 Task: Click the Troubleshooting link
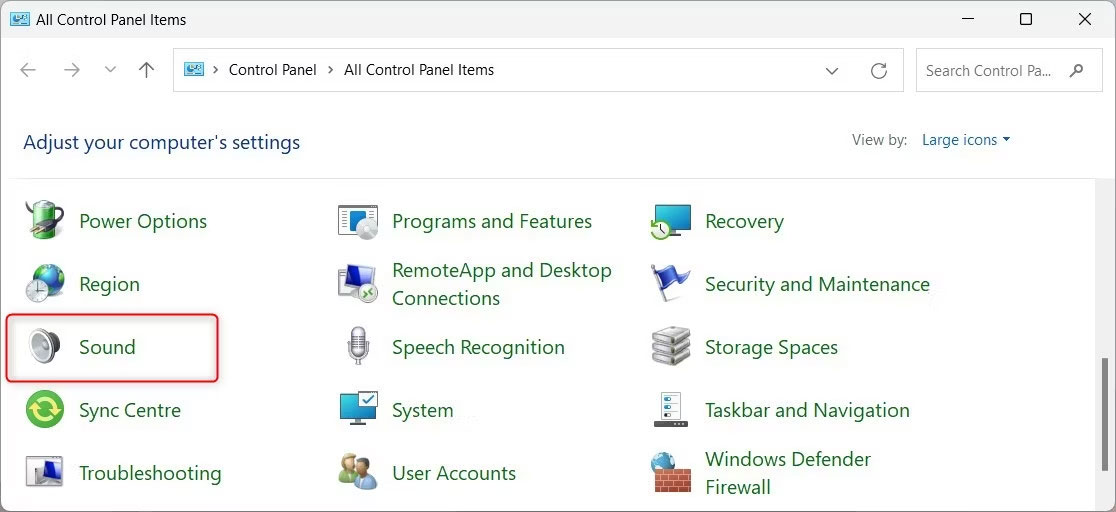150,473
